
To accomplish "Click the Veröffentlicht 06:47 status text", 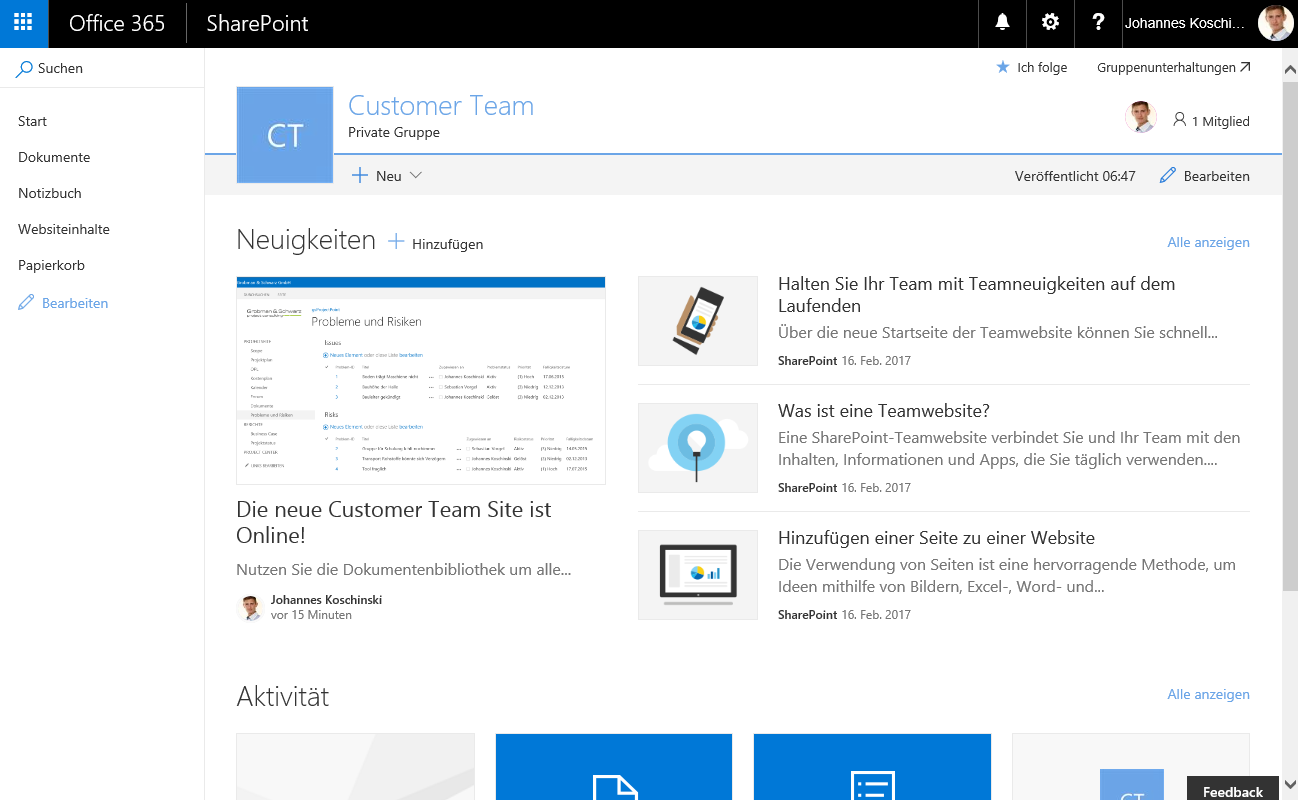I will click(x=1075, y=176).
